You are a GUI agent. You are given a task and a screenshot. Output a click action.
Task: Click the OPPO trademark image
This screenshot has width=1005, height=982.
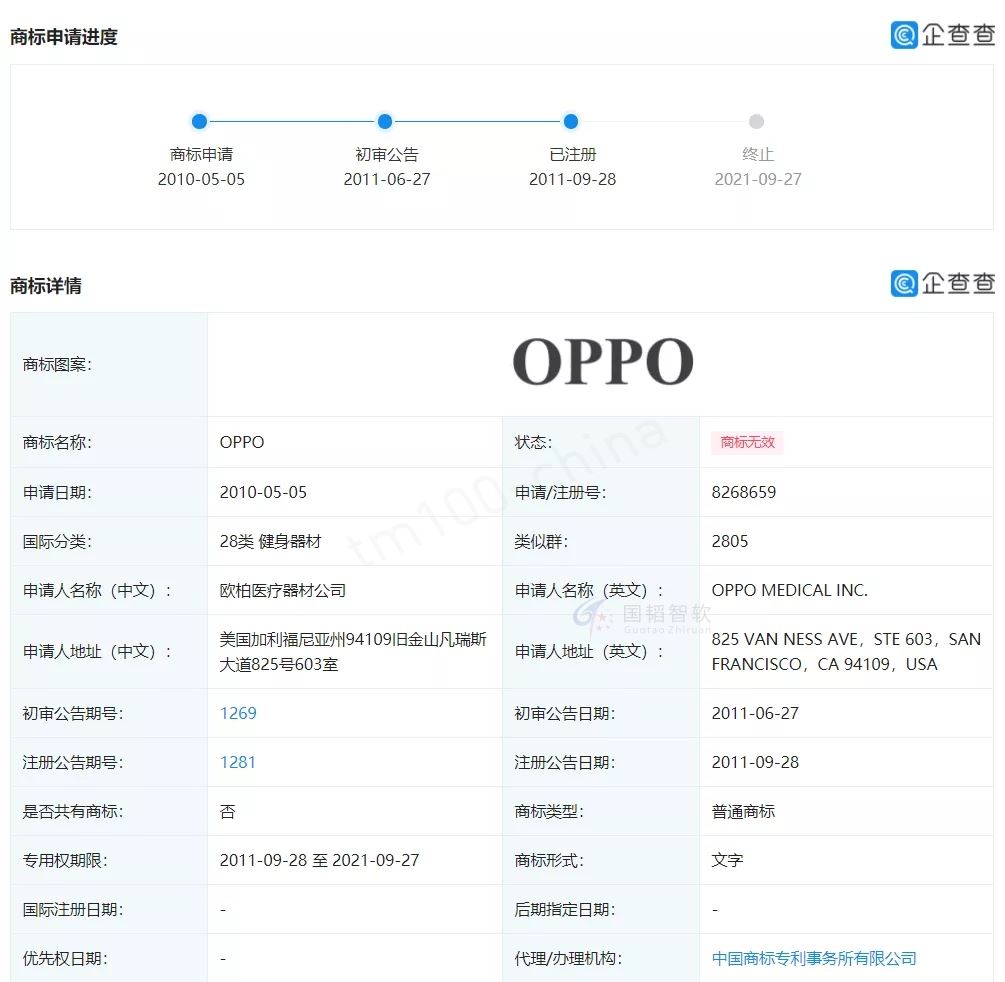(x=603, y=362)
